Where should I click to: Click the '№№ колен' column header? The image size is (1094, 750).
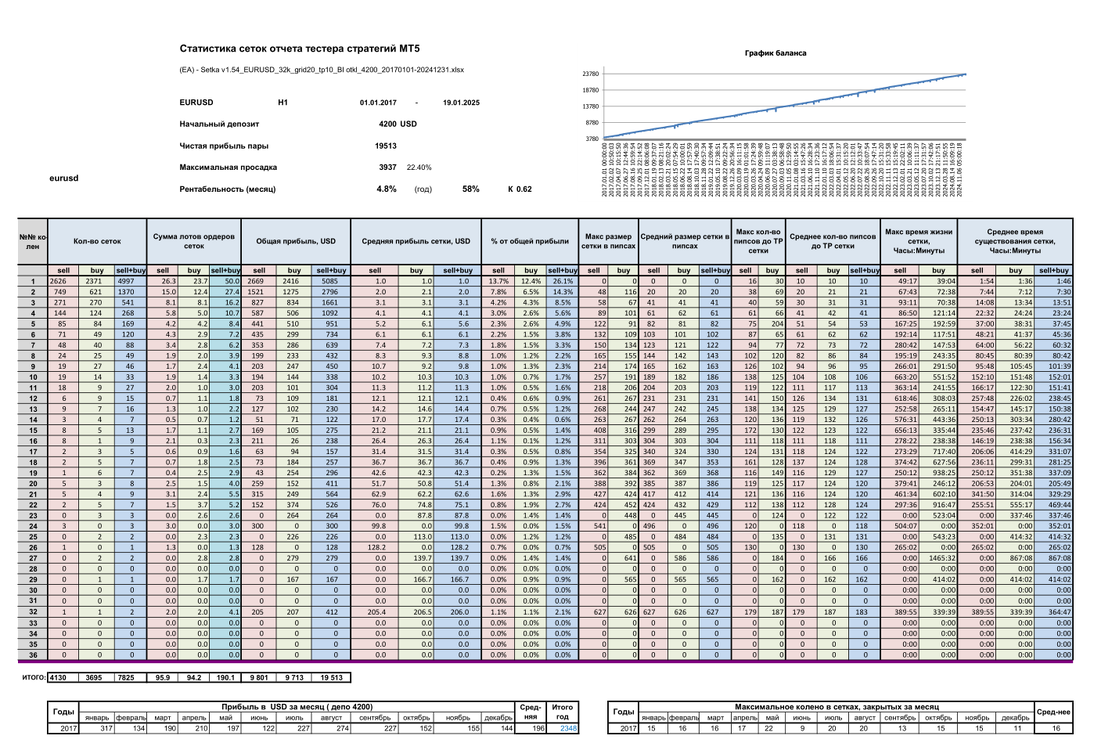[33, 241]
